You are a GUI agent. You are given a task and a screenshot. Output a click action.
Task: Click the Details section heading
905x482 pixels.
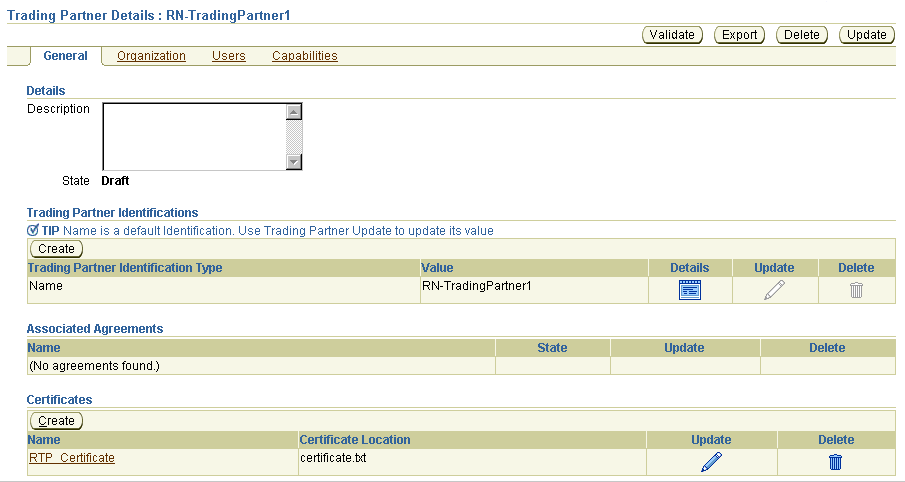coord(46,91)
